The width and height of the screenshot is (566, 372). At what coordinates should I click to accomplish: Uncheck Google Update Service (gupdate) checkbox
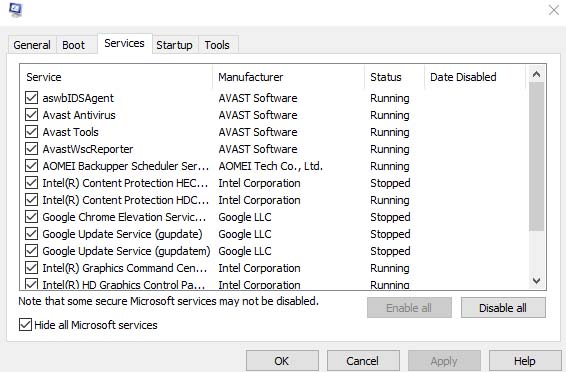tap(31, 233)
